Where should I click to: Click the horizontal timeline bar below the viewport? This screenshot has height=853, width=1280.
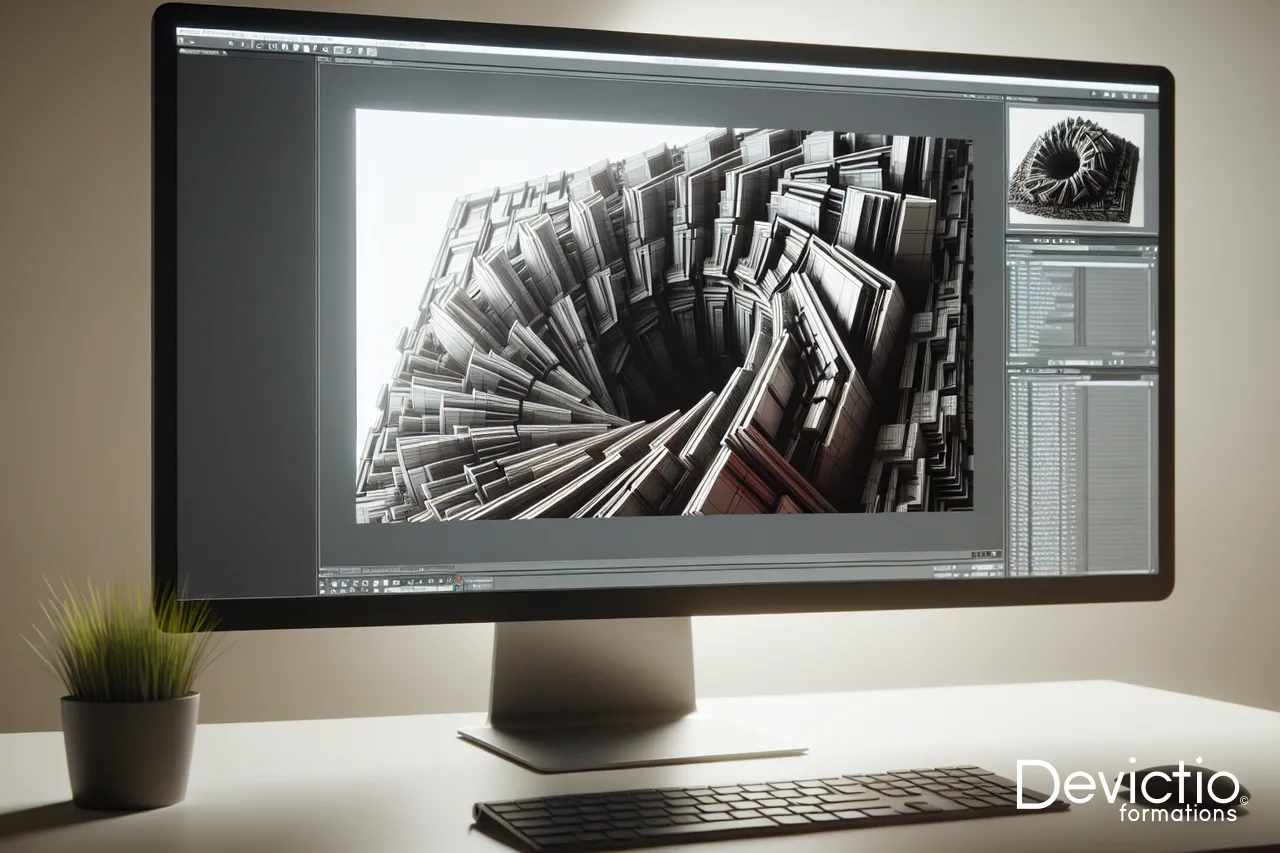660,564
